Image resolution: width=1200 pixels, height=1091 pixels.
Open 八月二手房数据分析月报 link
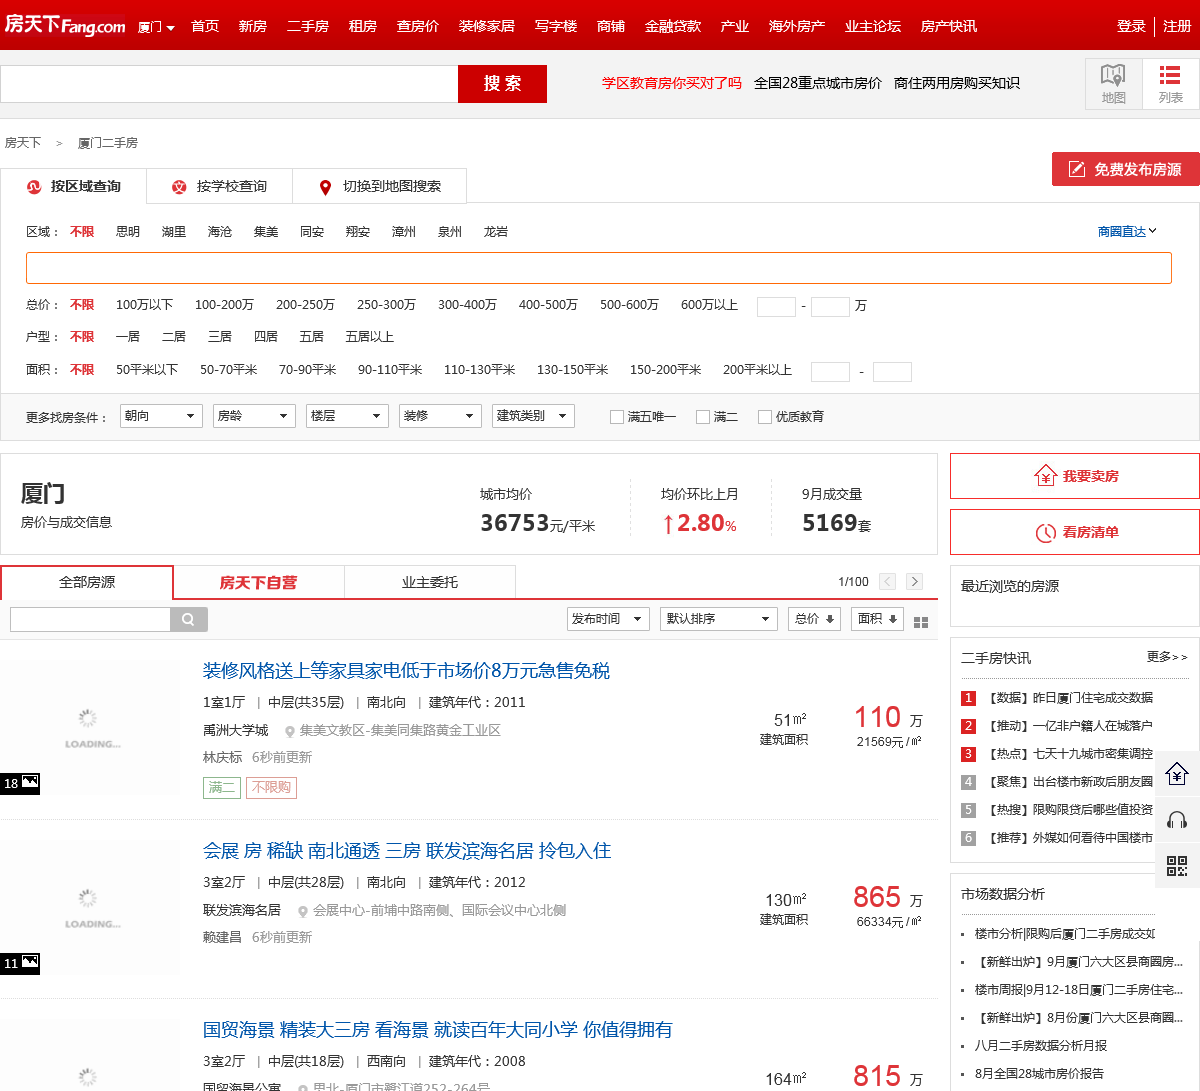tap(1041, 1046)
